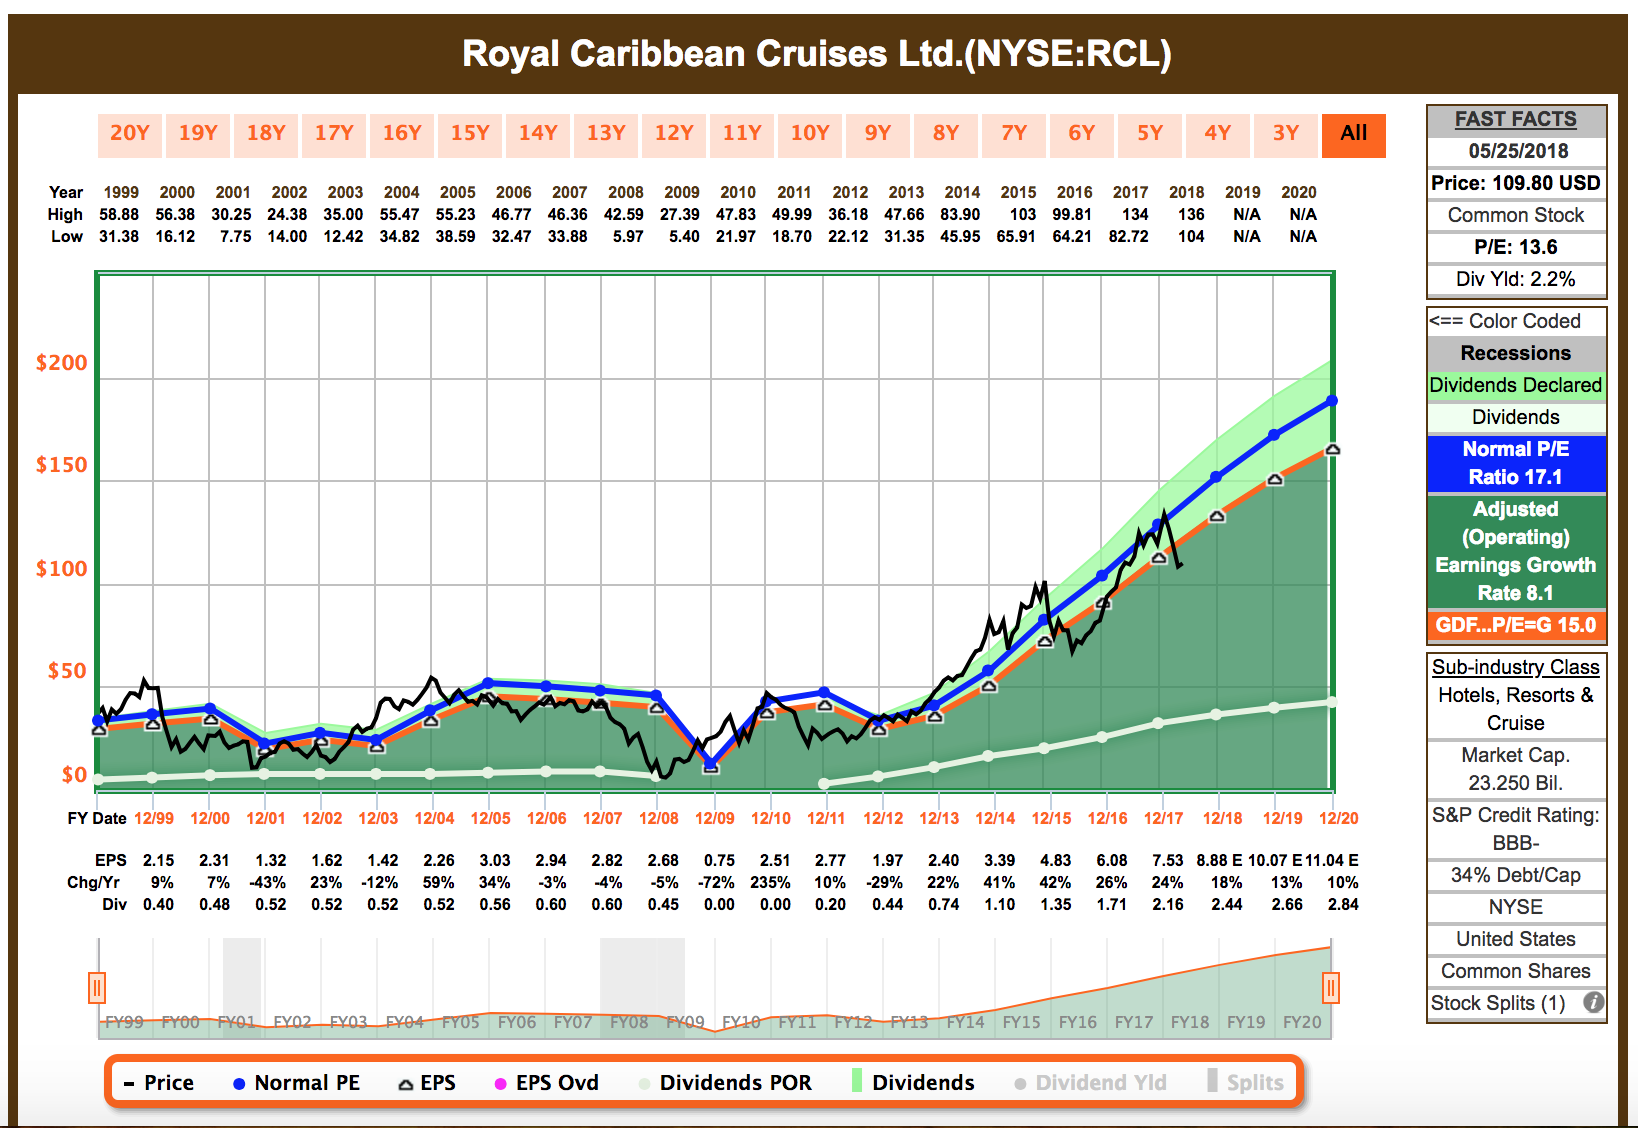The image size is (1638, 1128).
Task: Click Adjusted Operating Earnings Growth Rate box
Action: [1516, 551]
